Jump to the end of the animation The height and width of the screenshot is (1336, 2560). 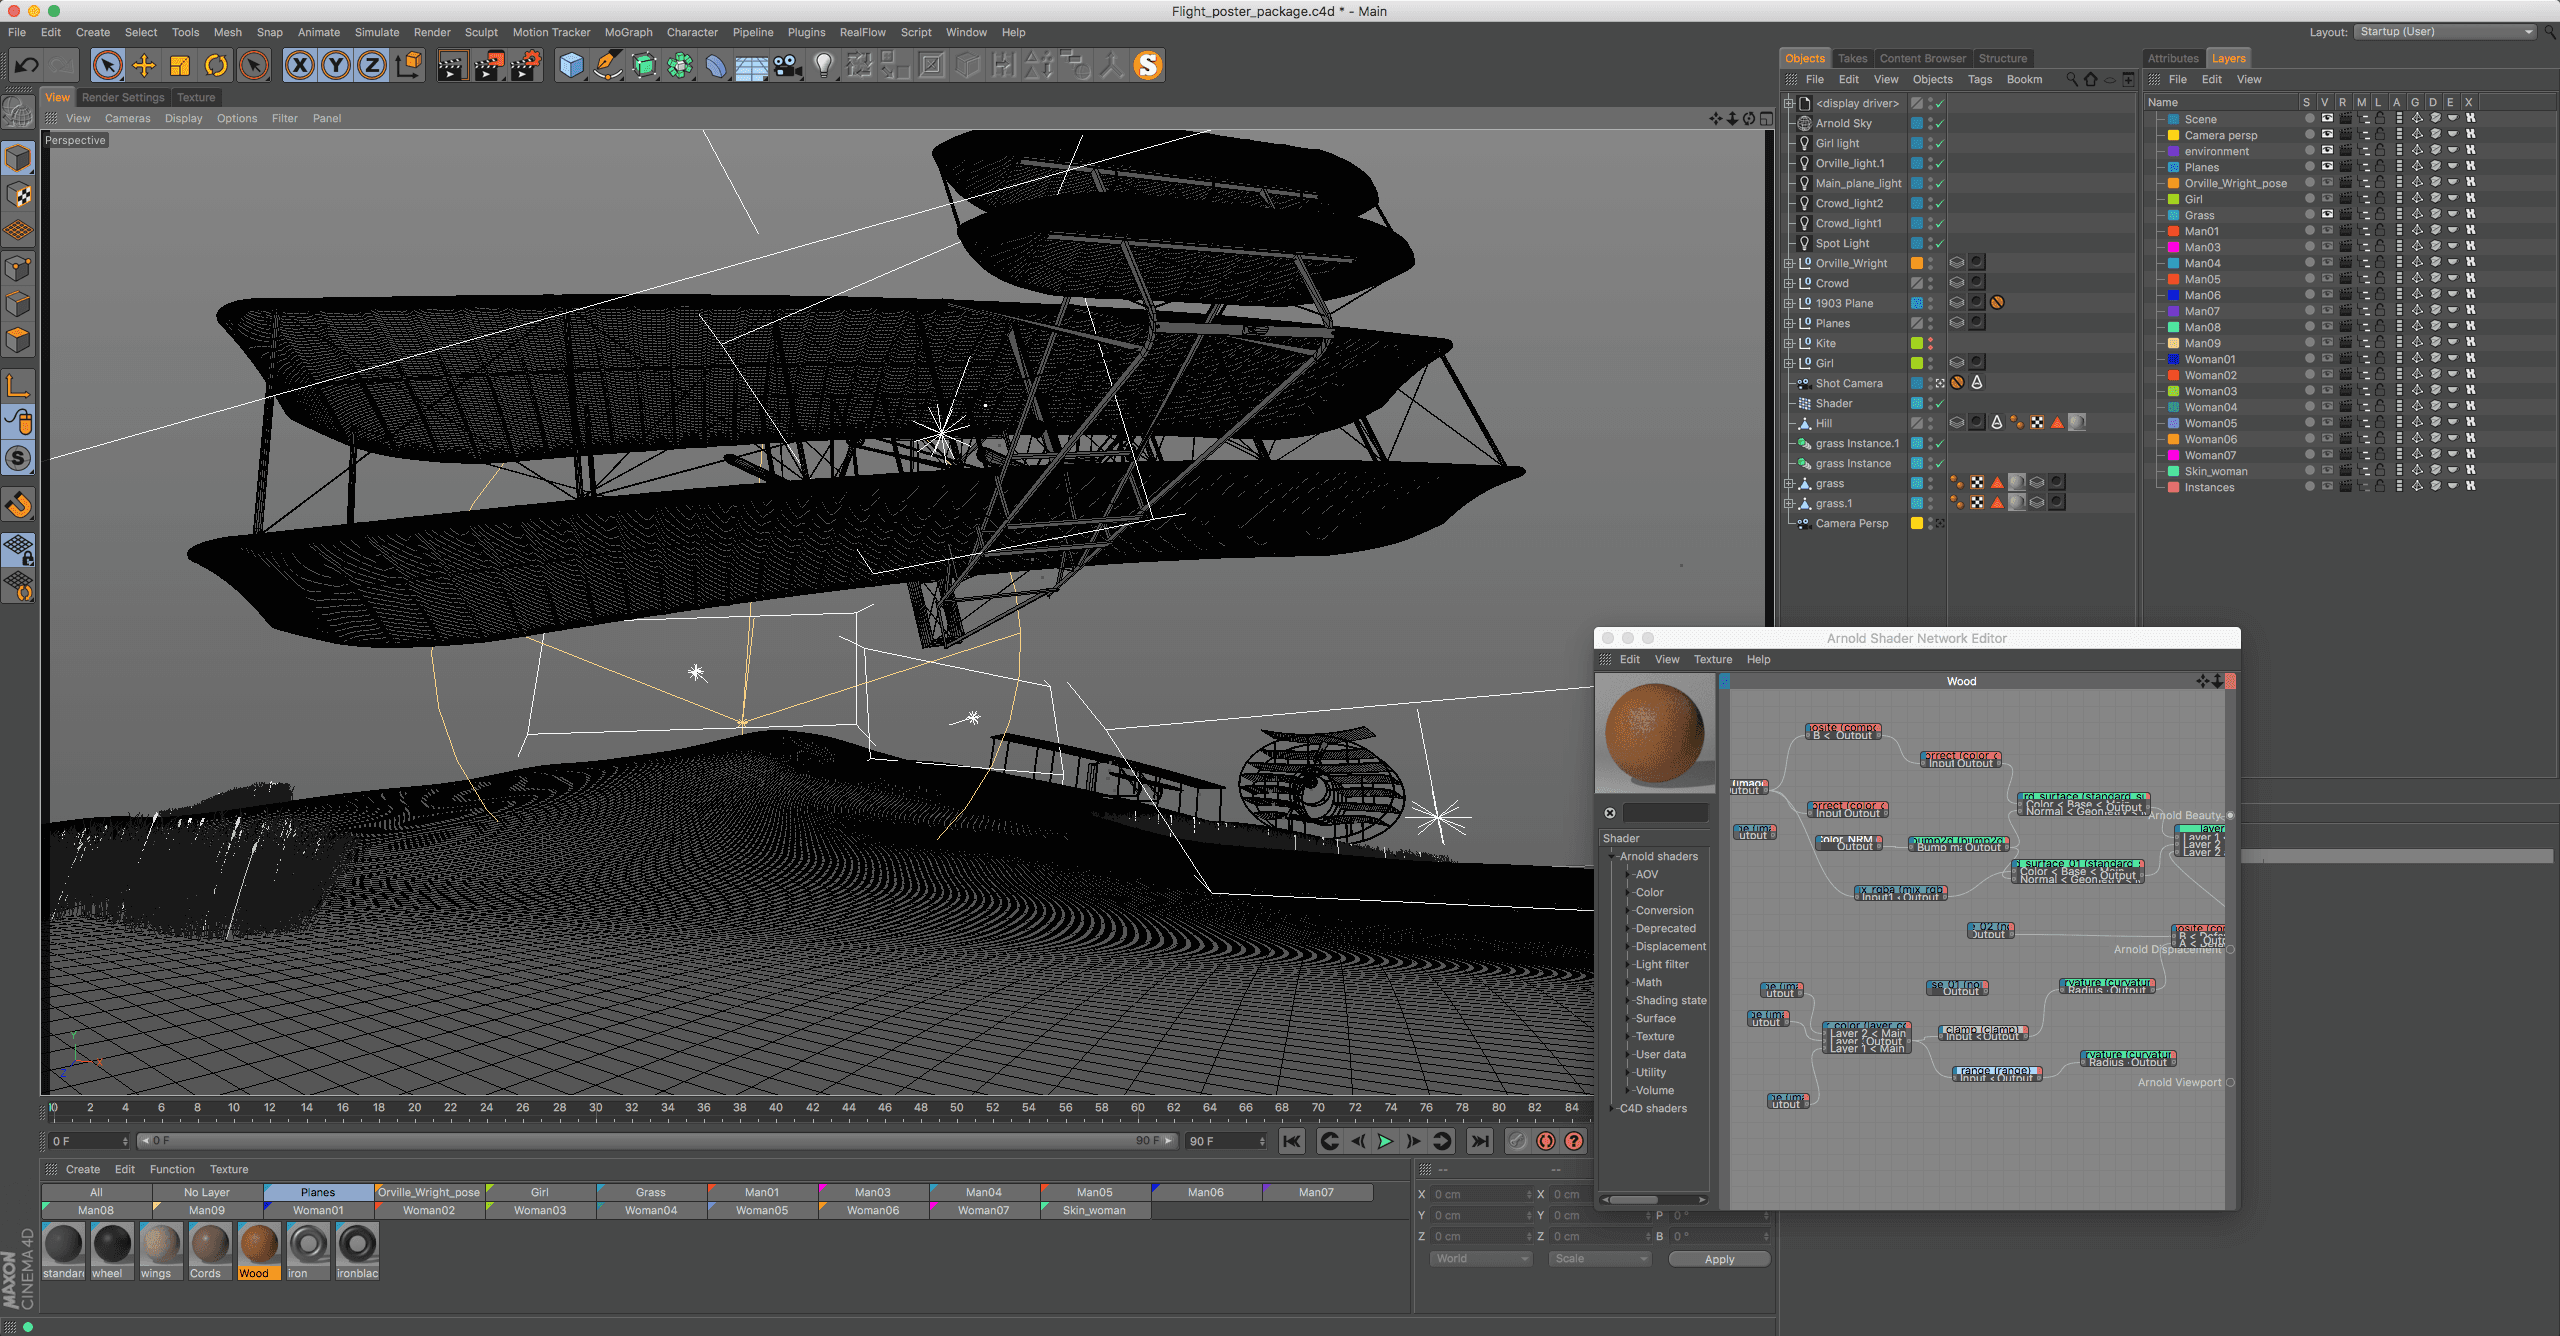(x=1480, y=1141)
